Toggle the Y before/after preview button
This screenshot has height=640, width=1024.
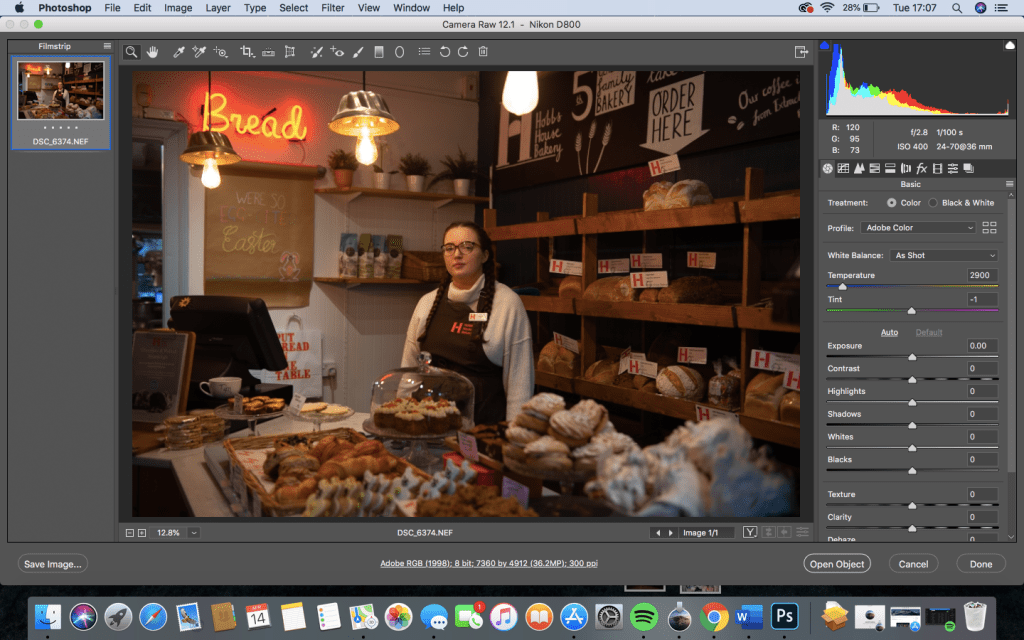click(750, 533)
